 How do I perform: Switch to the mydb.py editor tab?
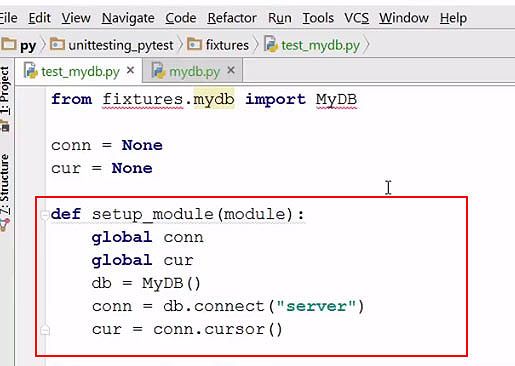pyautogui.click(x=194, y=71)
